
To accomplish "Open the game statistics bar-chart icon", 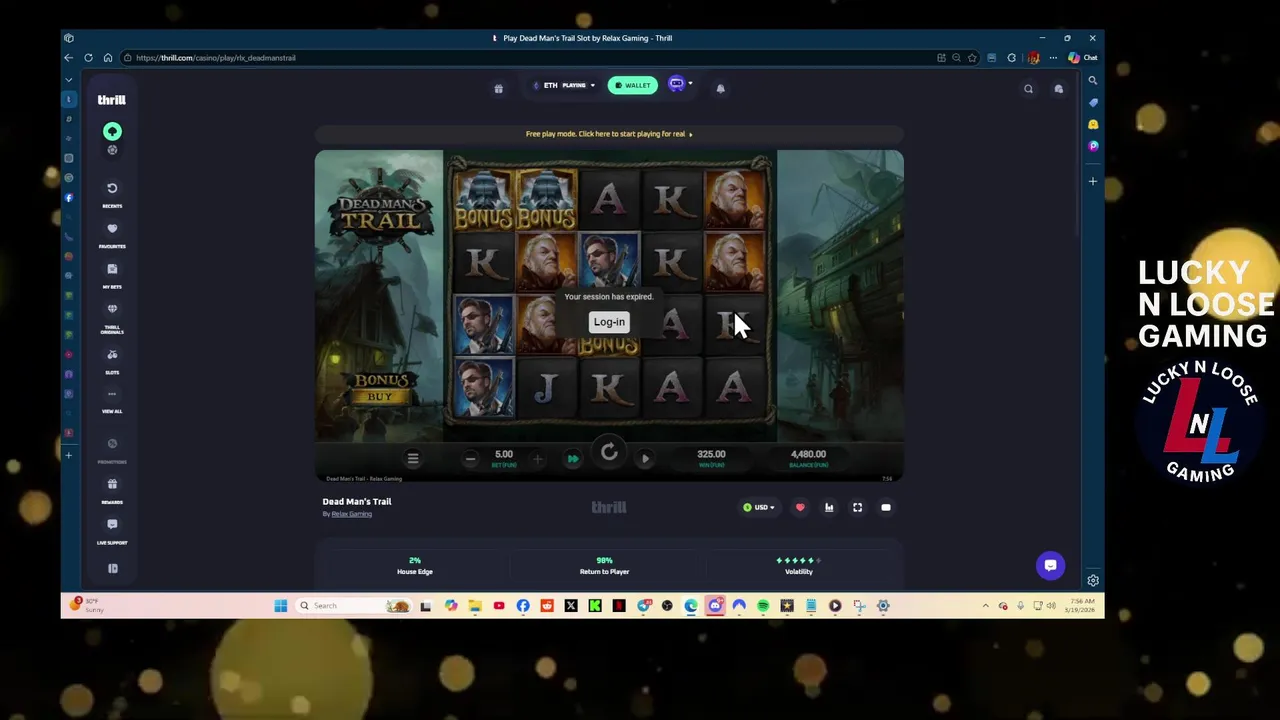I will pos(829,507).
